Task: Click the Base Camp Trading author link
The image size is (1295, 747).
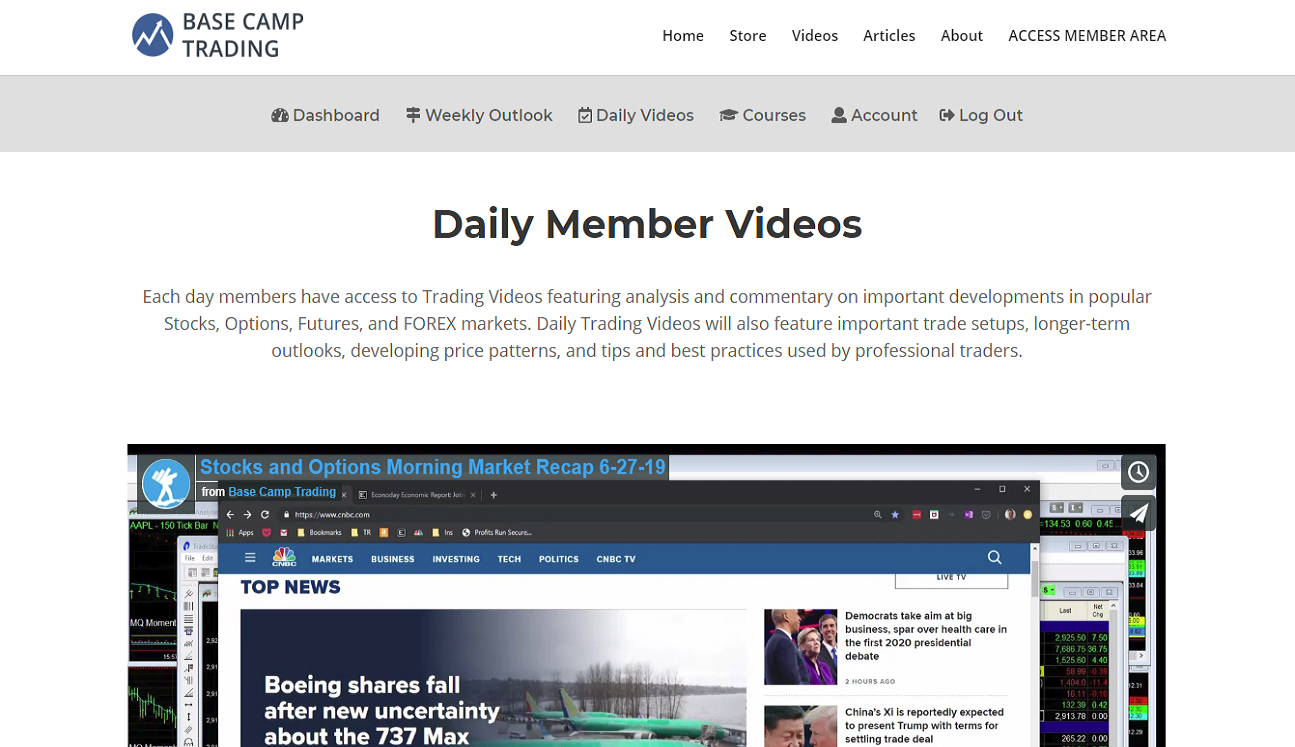Action: pyautogui.click(x=282, y=492)
